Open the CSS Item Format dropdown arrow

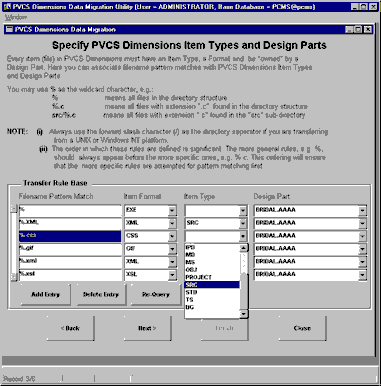(x=172, y=236)
